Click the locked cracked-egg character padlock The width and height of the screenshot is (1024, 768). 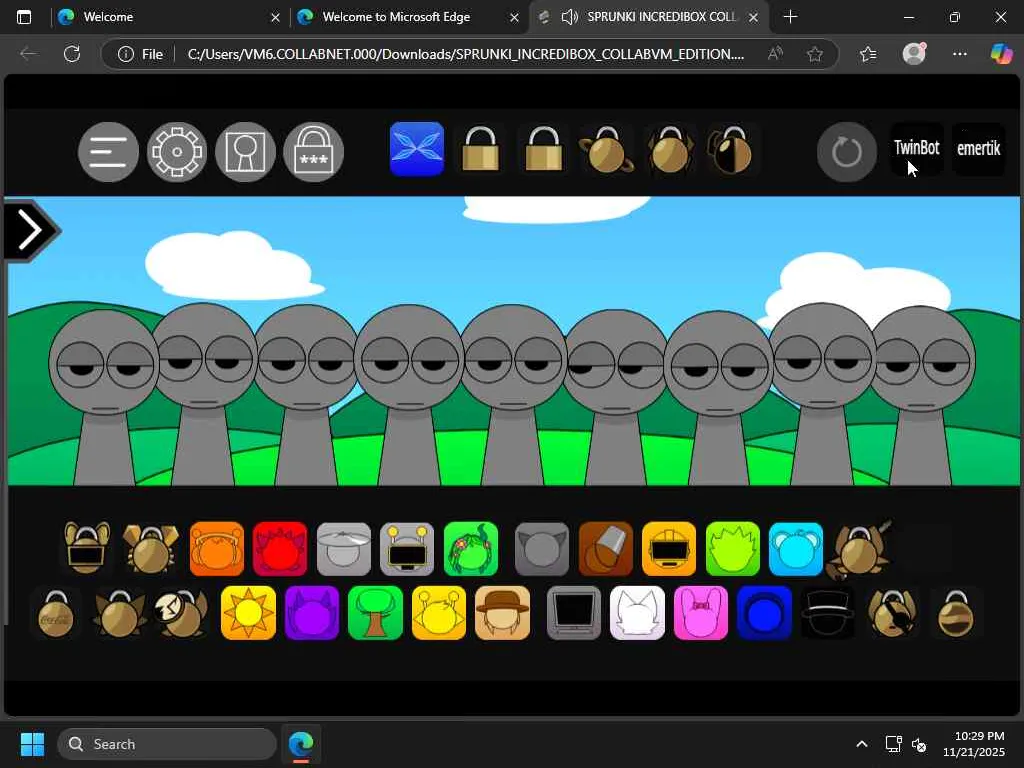[x=181, y=613]
